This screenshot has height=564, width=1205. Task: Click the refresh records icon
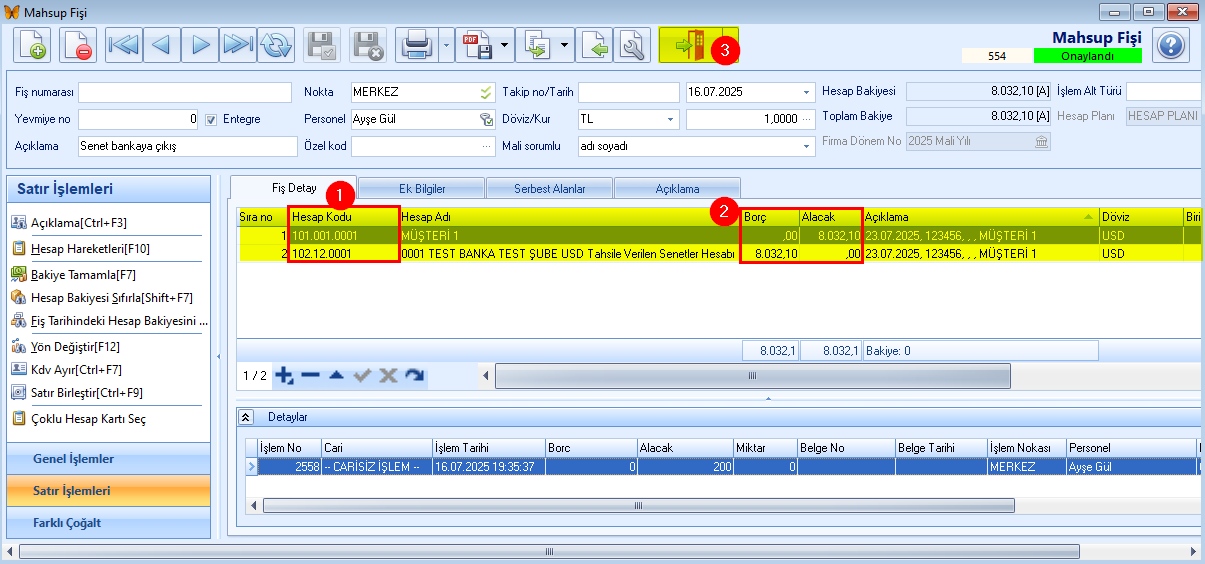pyautogui.click(x=276, y=45)
